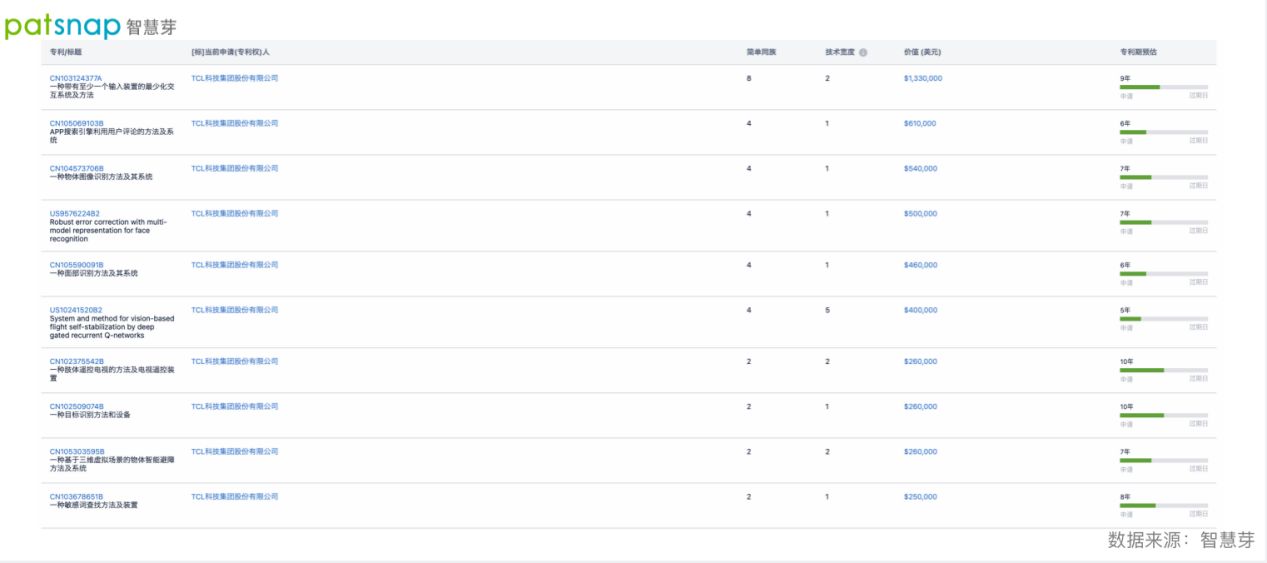Click the 8年 patent term progress bar
The image size is (1267, 563).
click(x=1164, y=505)
